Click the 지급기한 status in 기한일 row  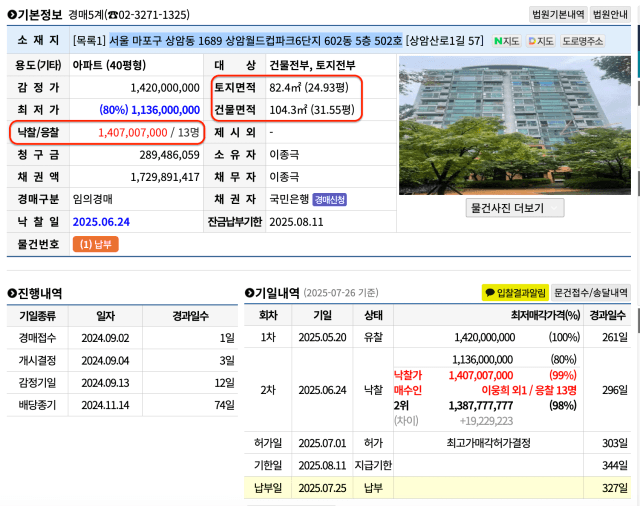click(373, 465)
